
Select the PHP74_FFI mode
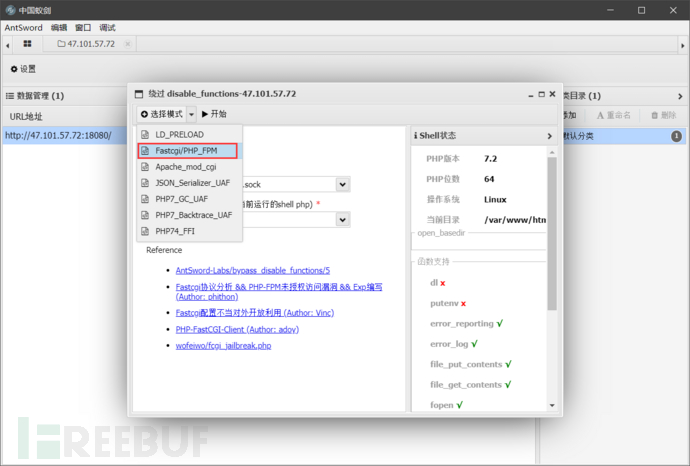[190, 231]
